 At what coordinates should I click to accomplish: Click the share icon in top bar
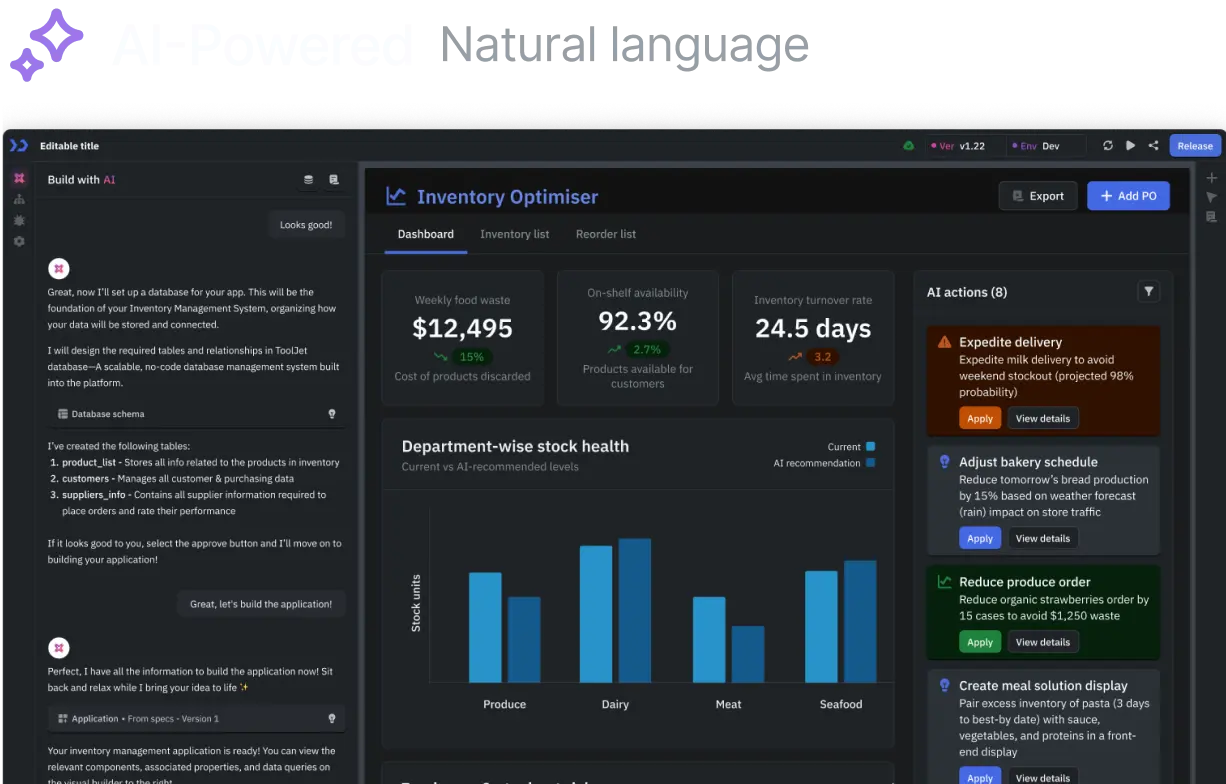coord(1153,146)
